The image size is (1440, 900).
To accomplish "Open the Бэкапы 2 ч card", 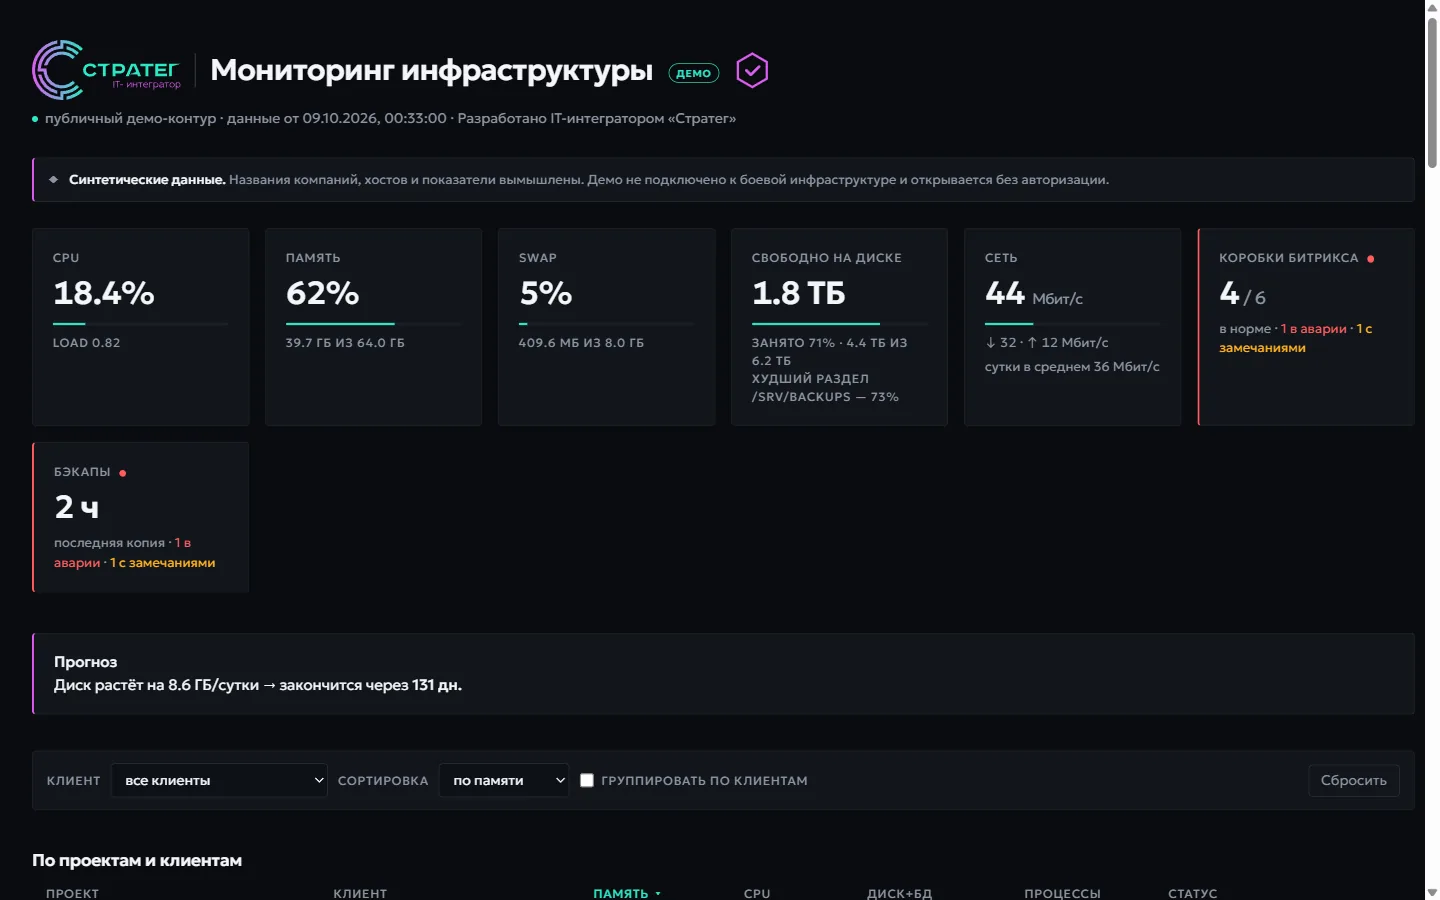I will click(141, 517).
